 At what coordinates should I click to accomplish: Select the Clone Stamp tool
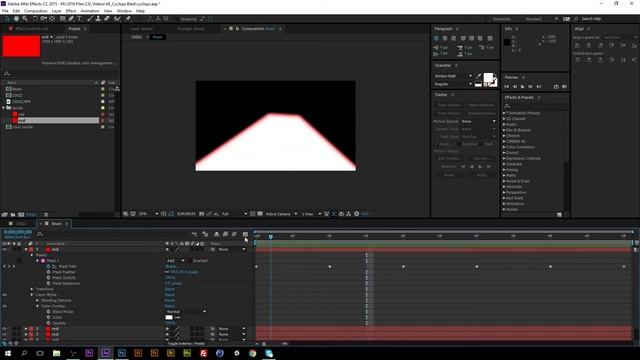(98, 19)
